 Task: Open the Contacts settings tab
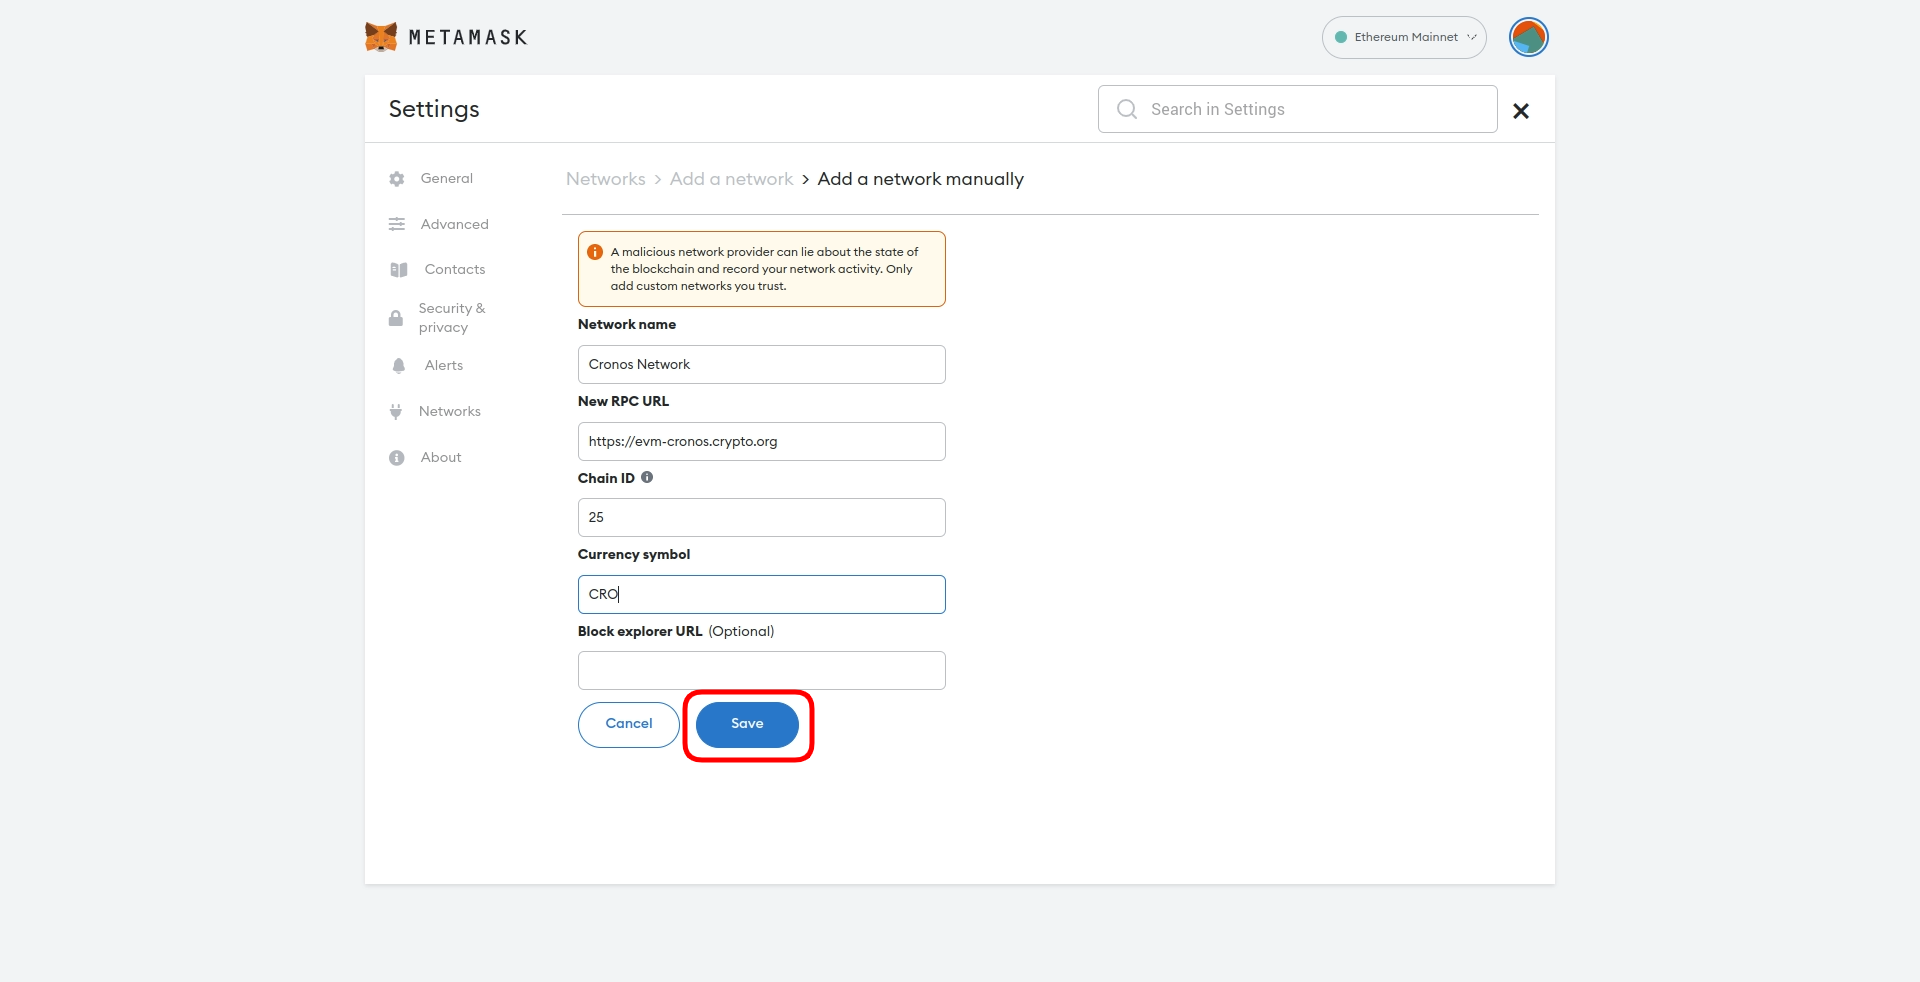[455, 269]
